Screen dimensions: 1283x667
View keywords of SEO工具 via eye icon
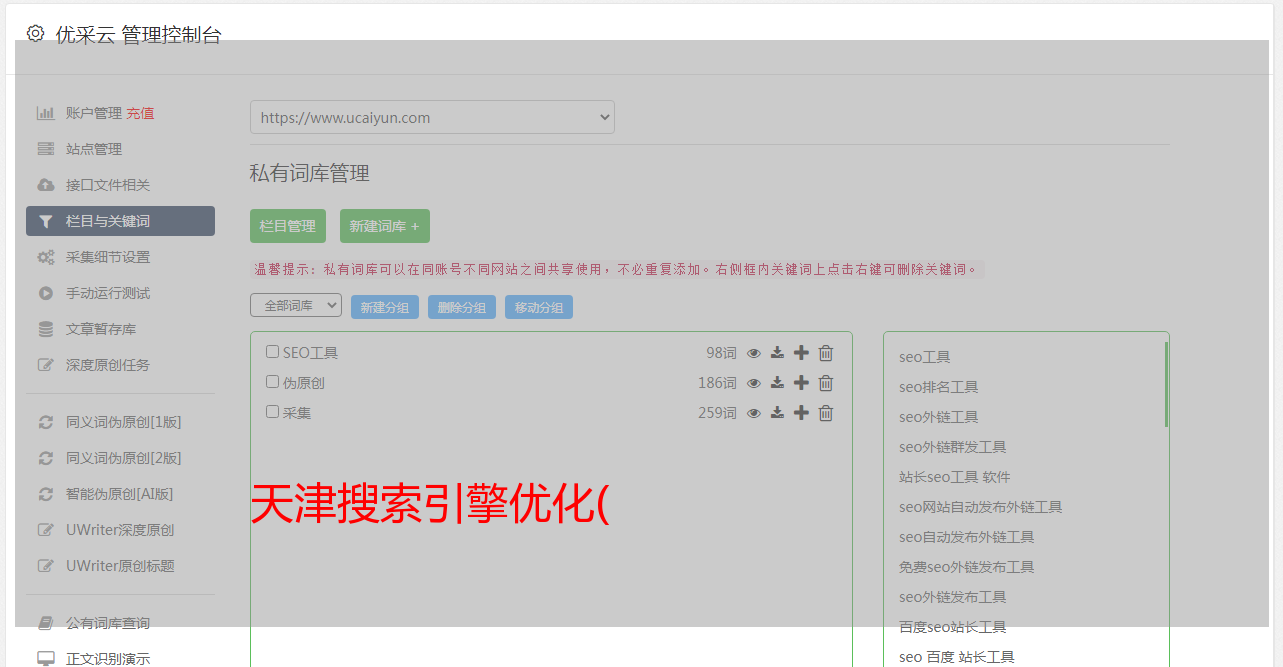coord(754,353)
